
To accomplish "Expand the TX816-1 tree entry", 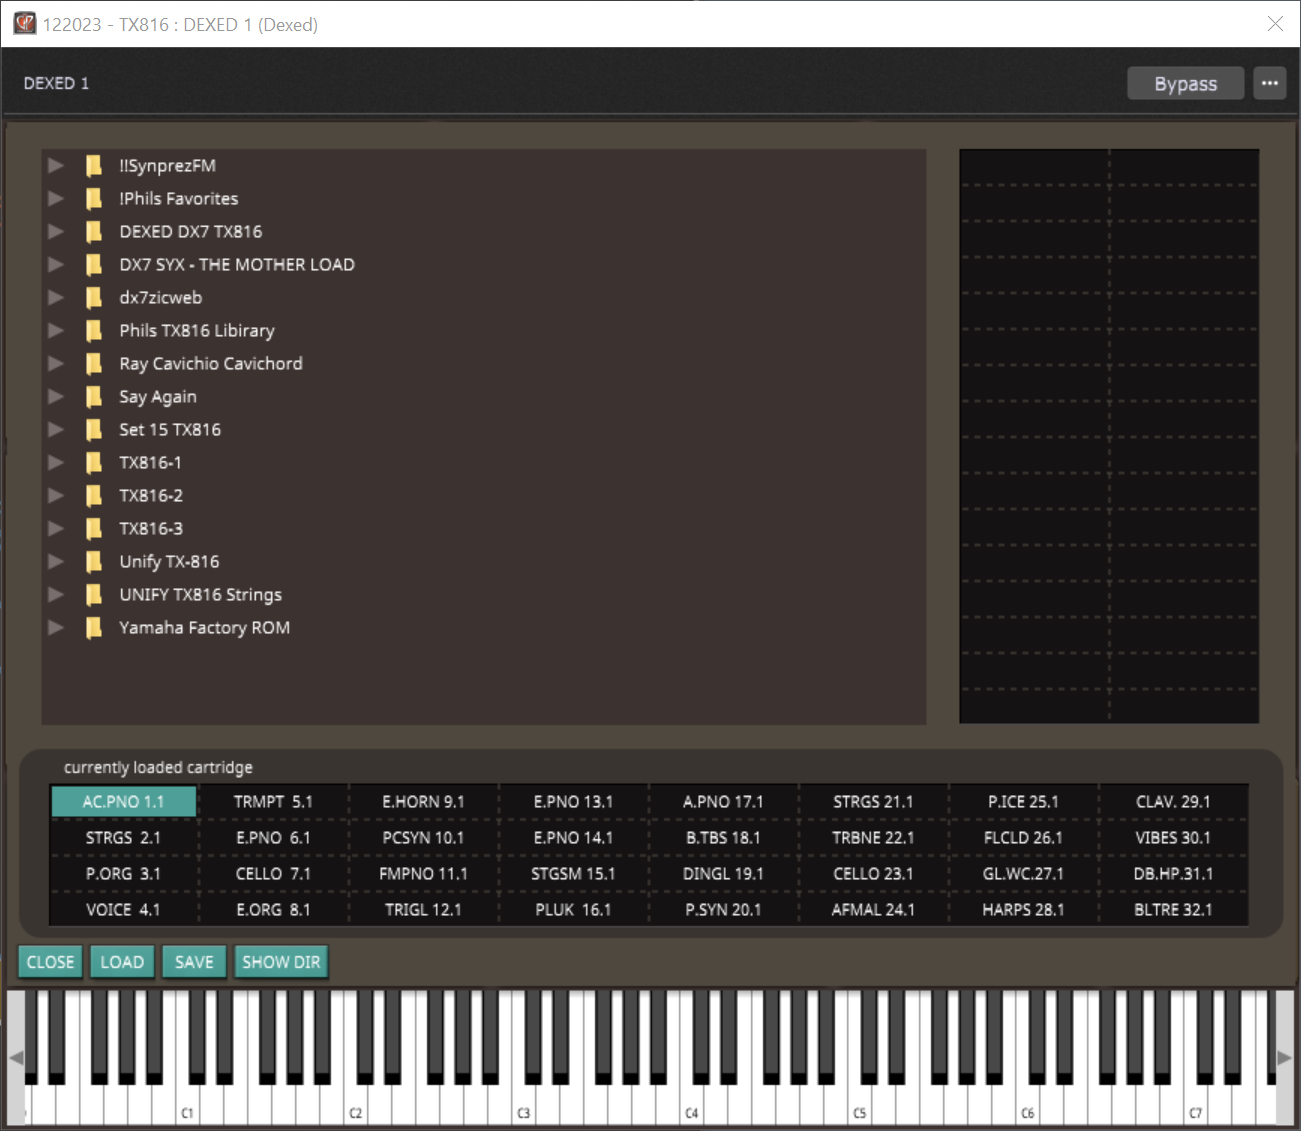I will tap(56, 462).
